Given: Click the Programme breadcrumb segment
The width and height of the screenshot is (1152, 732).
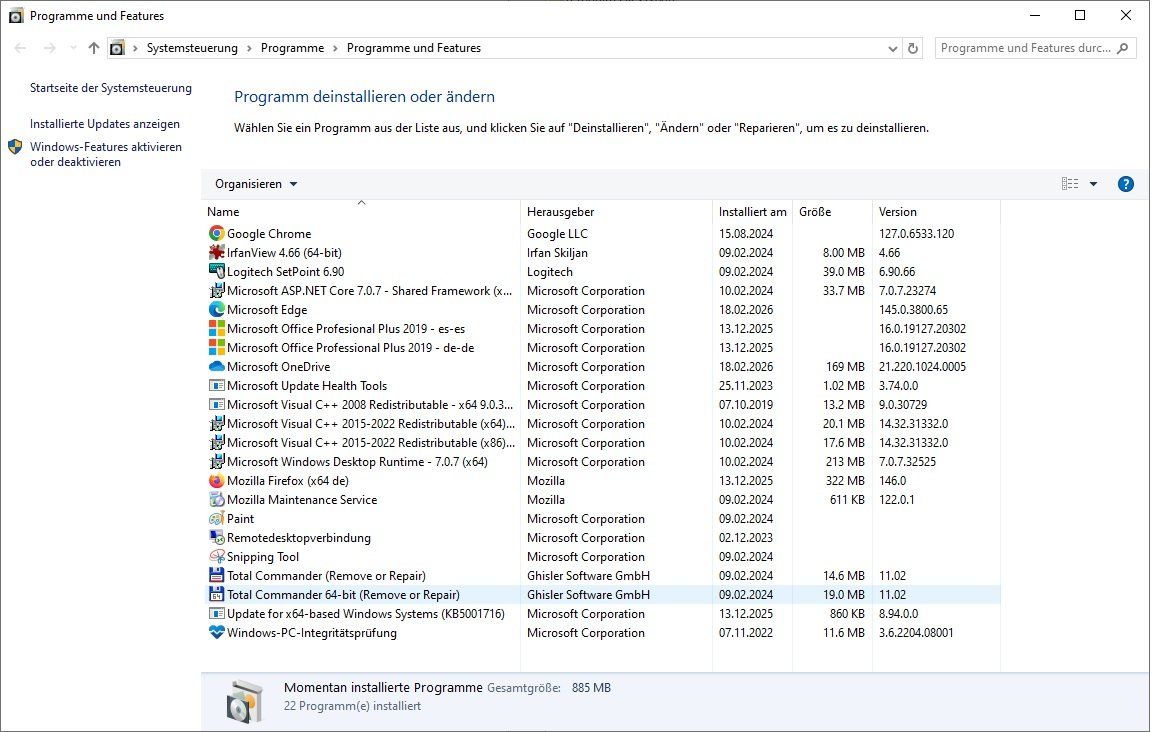Looking at the screenshot, I should (x=292, y=49).
